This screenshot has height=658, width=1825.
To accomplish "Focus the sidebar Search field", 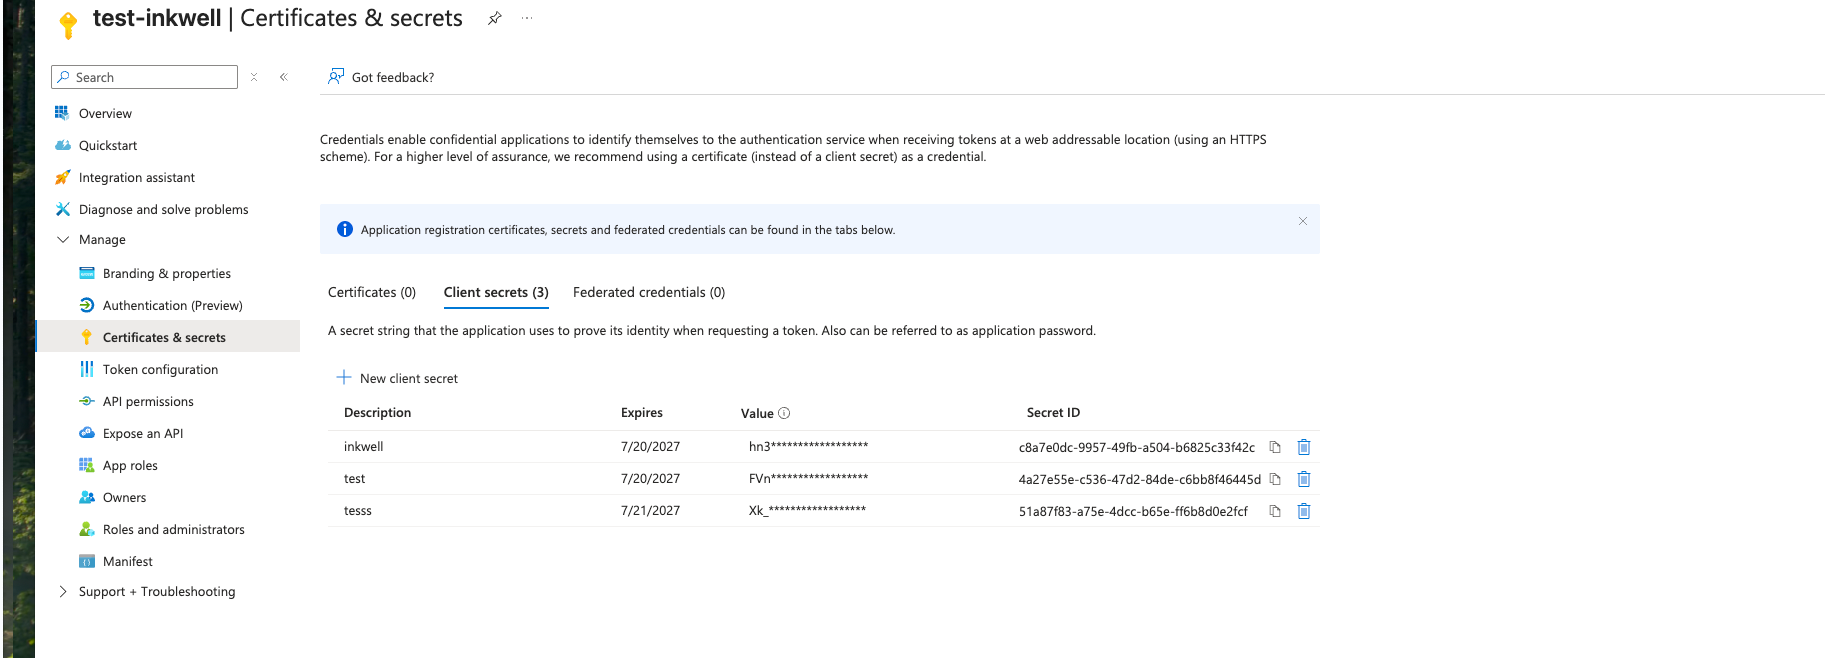I will tap(145, 77).
